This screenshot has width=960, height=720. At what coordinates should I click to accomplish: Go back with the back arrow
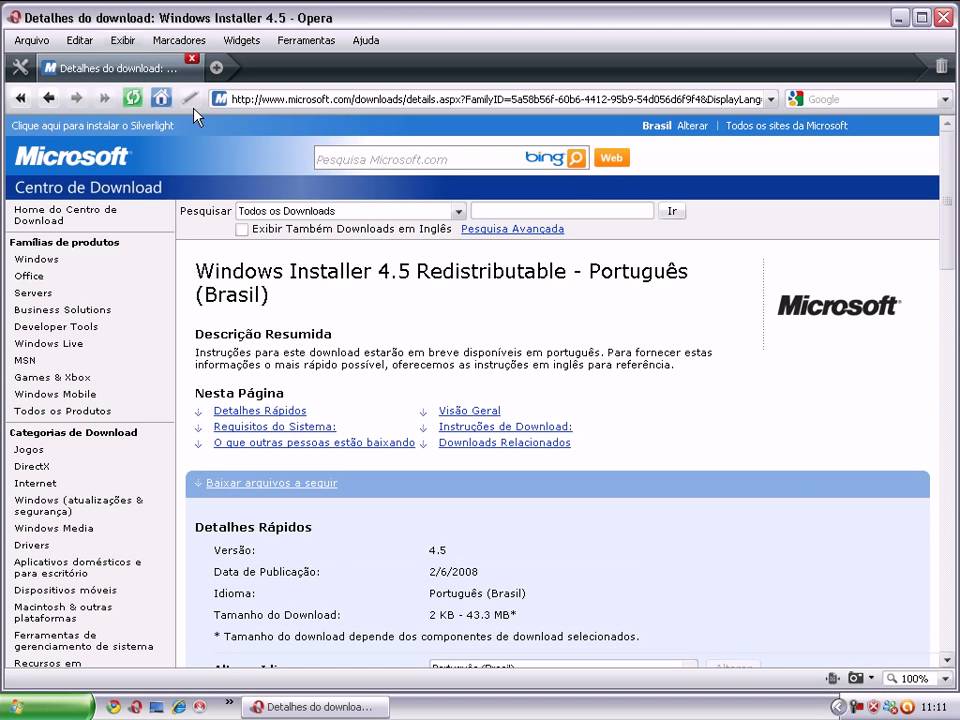coord(49,98)
